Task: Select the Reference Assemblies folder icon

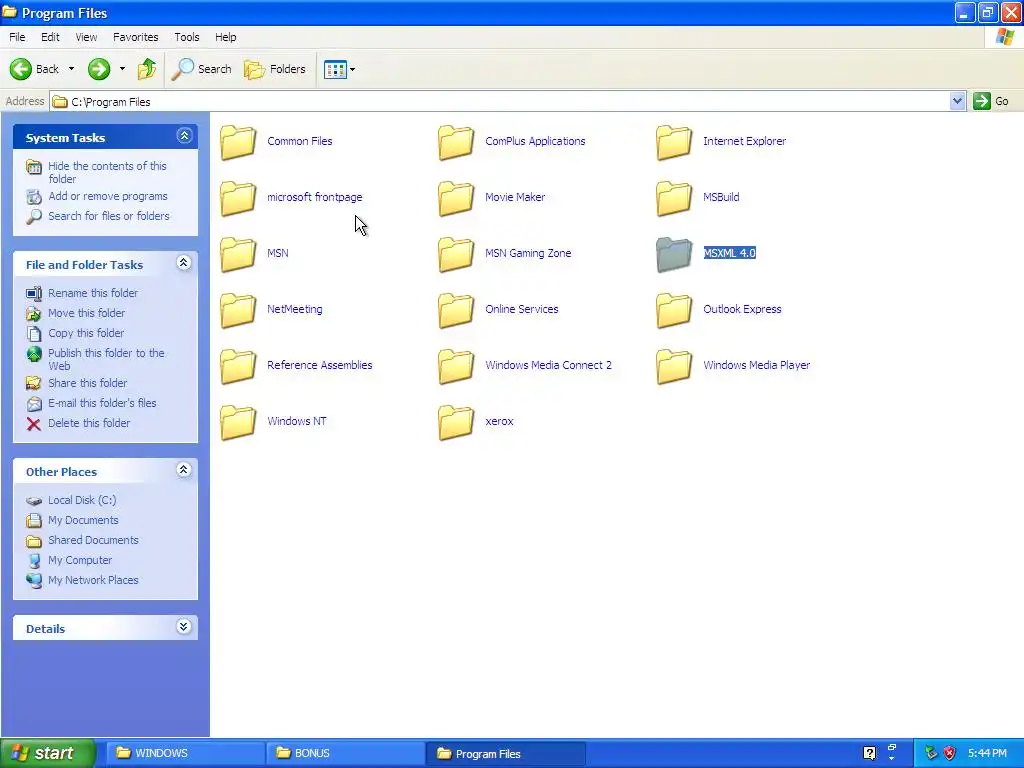Action: 238,366
